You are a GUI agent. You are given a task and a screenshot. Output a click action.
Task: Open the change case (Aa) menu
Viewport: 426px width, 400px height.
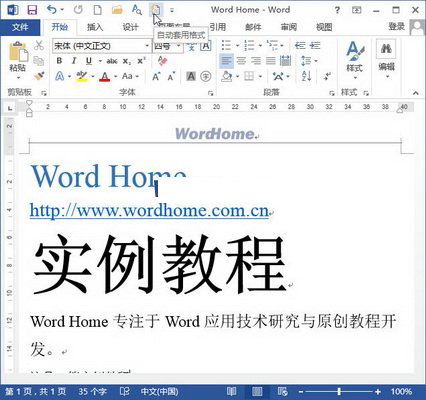point(130,76)
